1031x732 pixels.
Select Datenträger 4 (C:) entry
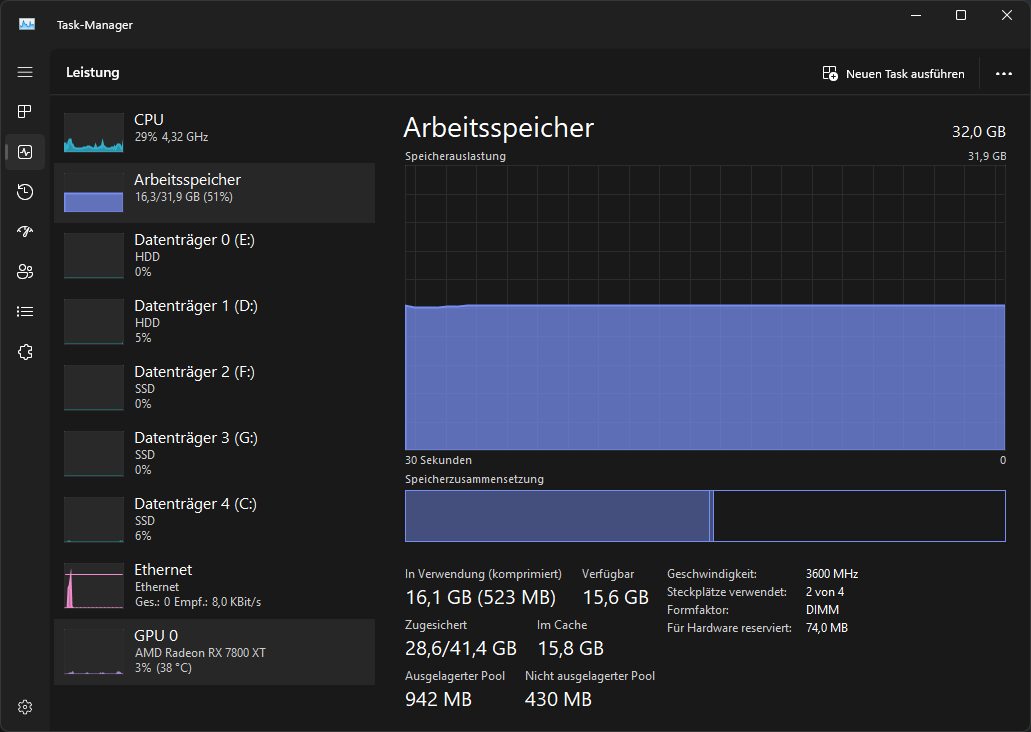click(214, 519)
